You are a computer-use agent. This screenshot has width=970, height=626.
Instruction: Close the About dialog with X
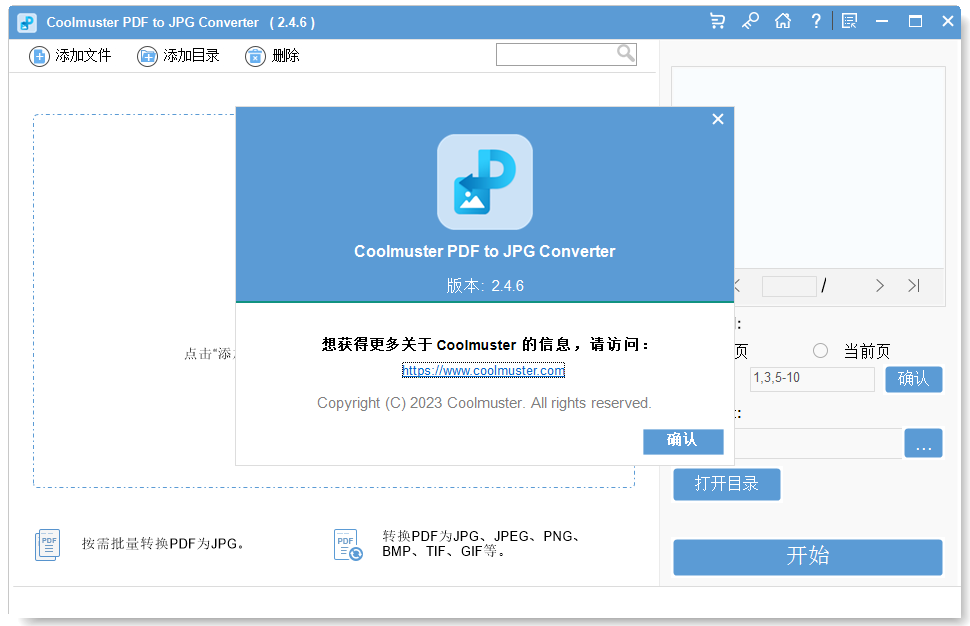point(718,119)
